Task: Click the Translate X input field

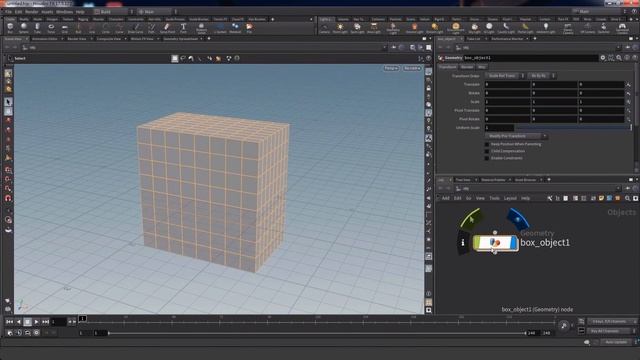Action: coord(507,84)
